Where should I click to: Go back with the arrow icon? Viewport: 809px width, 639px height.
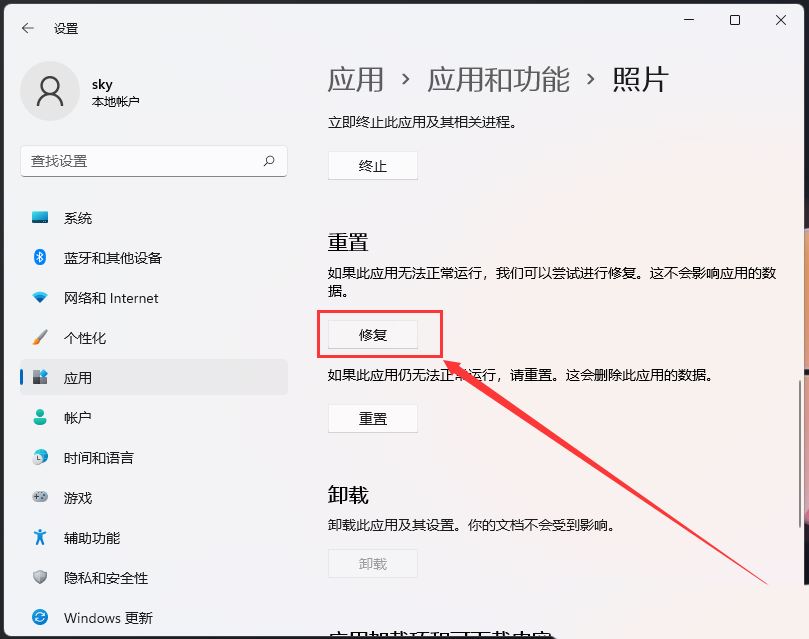tap(28, 28)
